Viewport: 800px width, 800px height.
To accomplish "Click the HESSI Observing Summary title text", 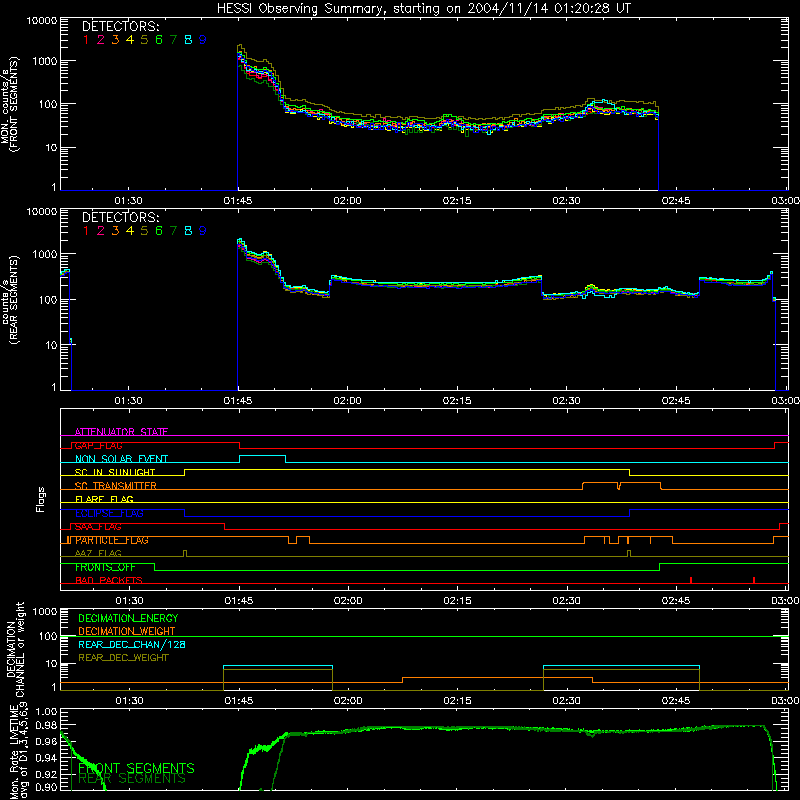I will pos(424,8).
